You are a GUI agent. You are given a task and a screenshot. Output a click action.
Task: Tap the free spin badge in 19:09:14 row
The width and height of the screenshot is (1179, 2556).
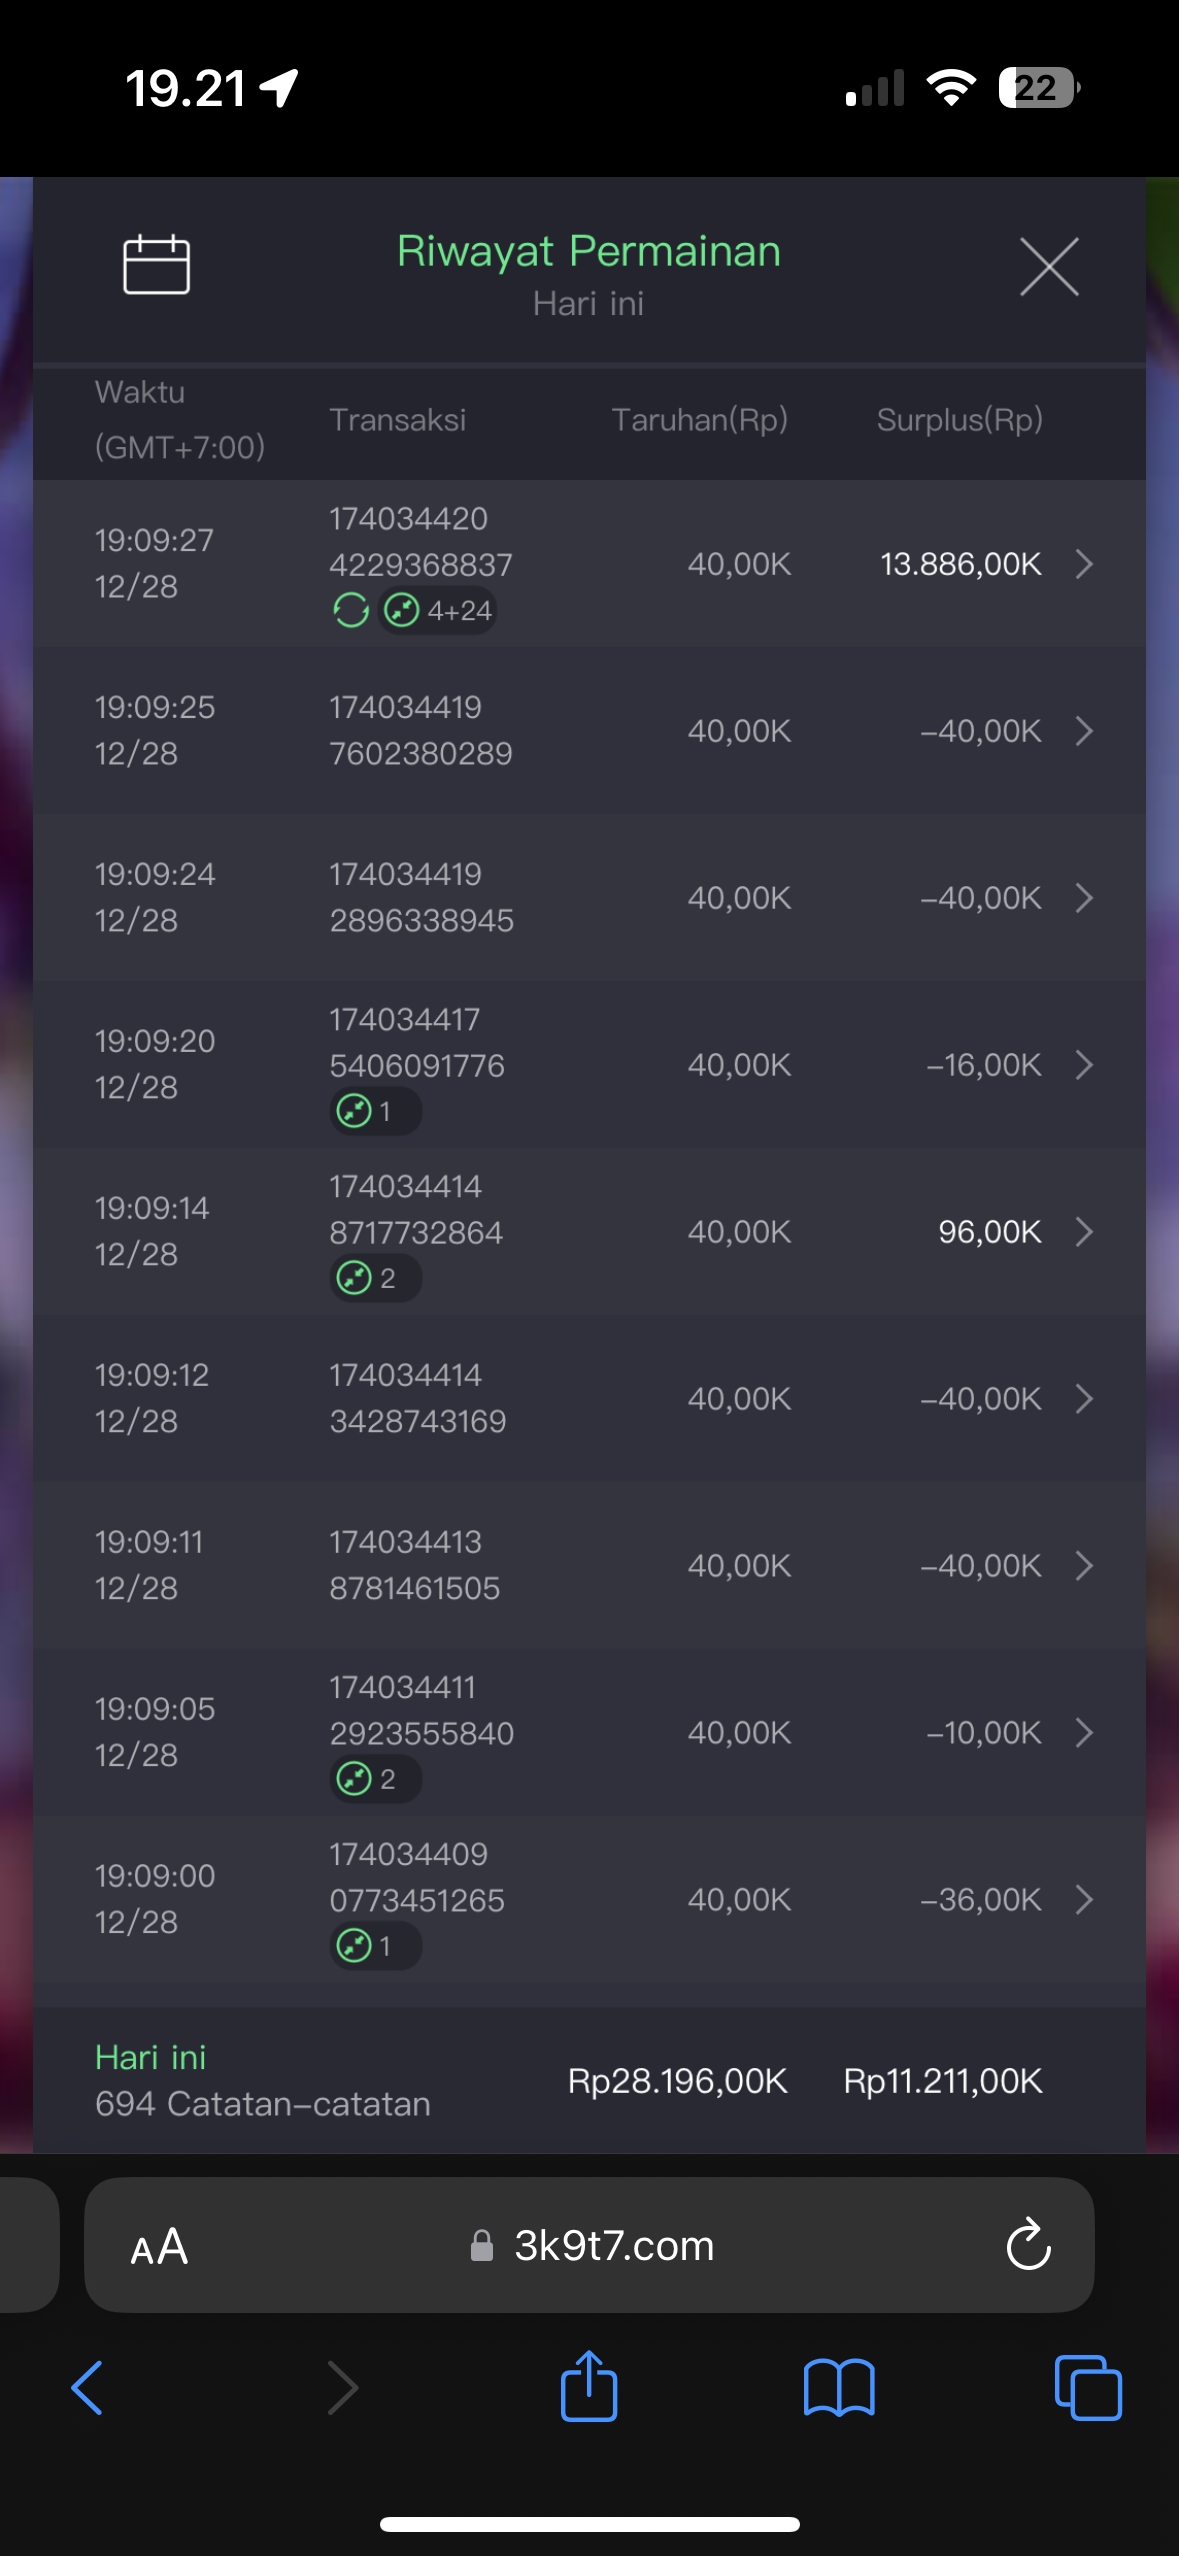pyautogui.click(x=374, y=1278)
